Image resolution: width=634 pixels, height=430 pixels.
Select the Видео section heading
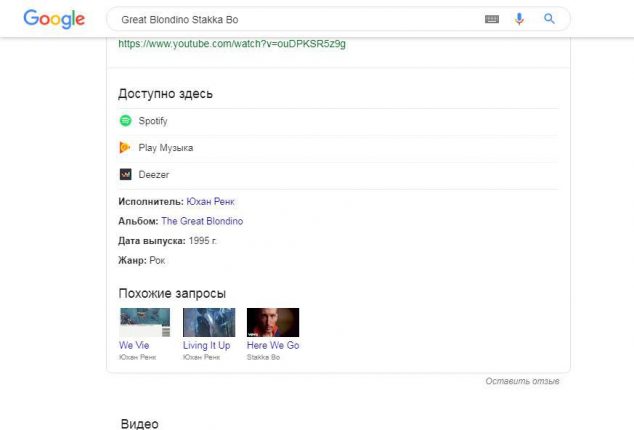point(139,424)
